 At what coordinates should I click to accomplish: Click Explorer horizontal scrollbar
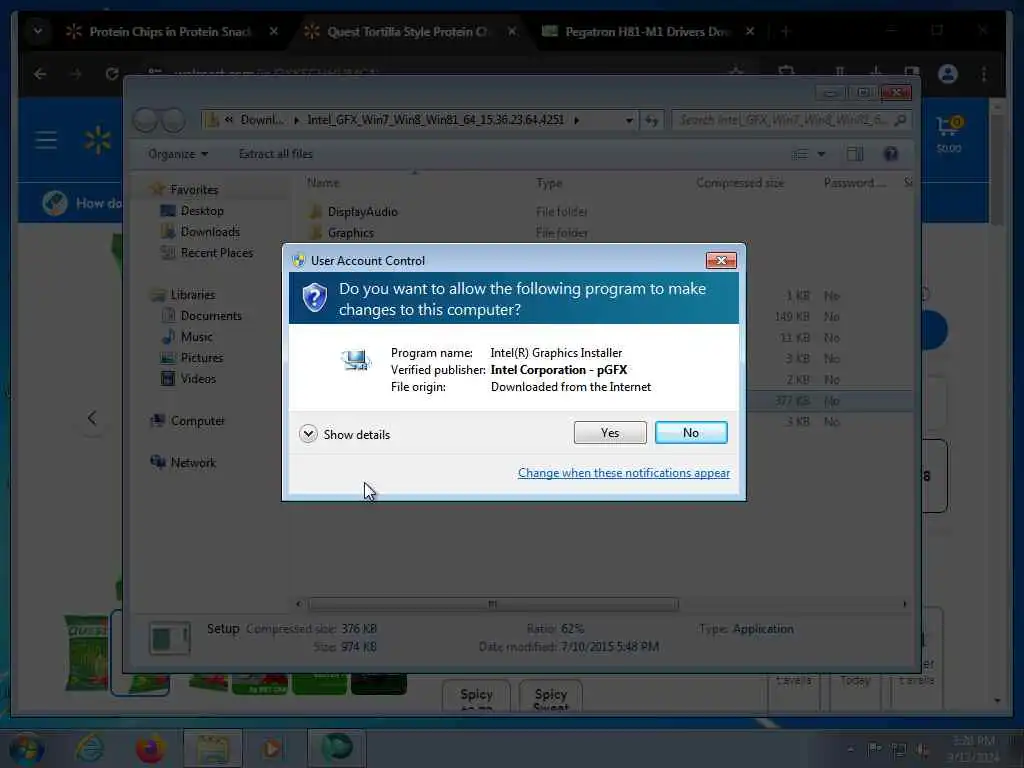pyautogui.click(x=493, y=604)
